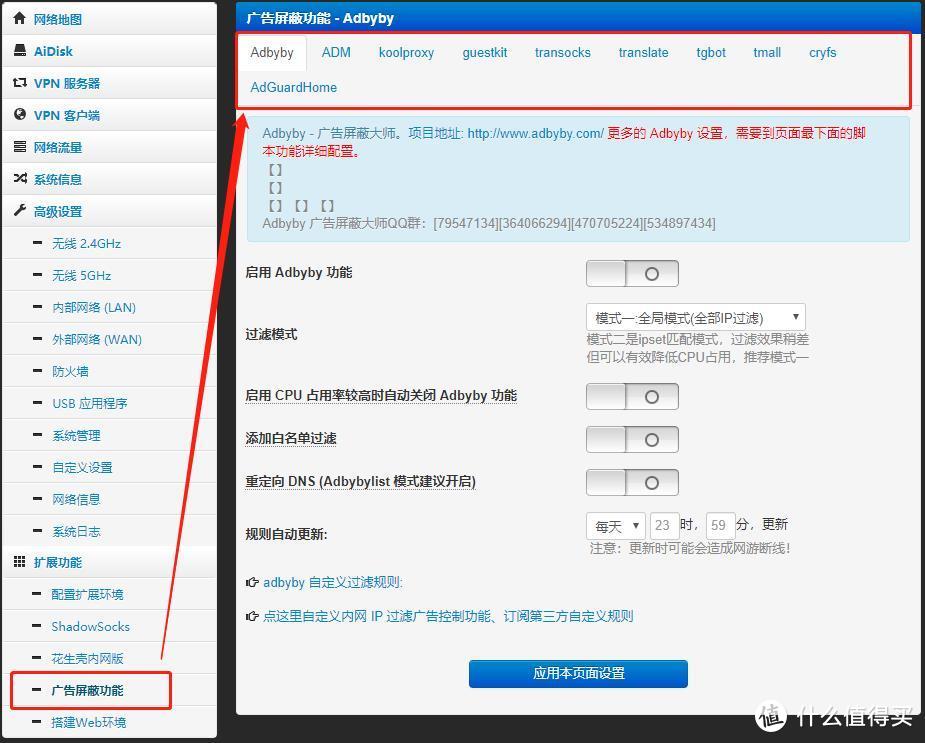Open the transocks tab
The height and width of the screenshot is (743, 925).
[563, 53]
